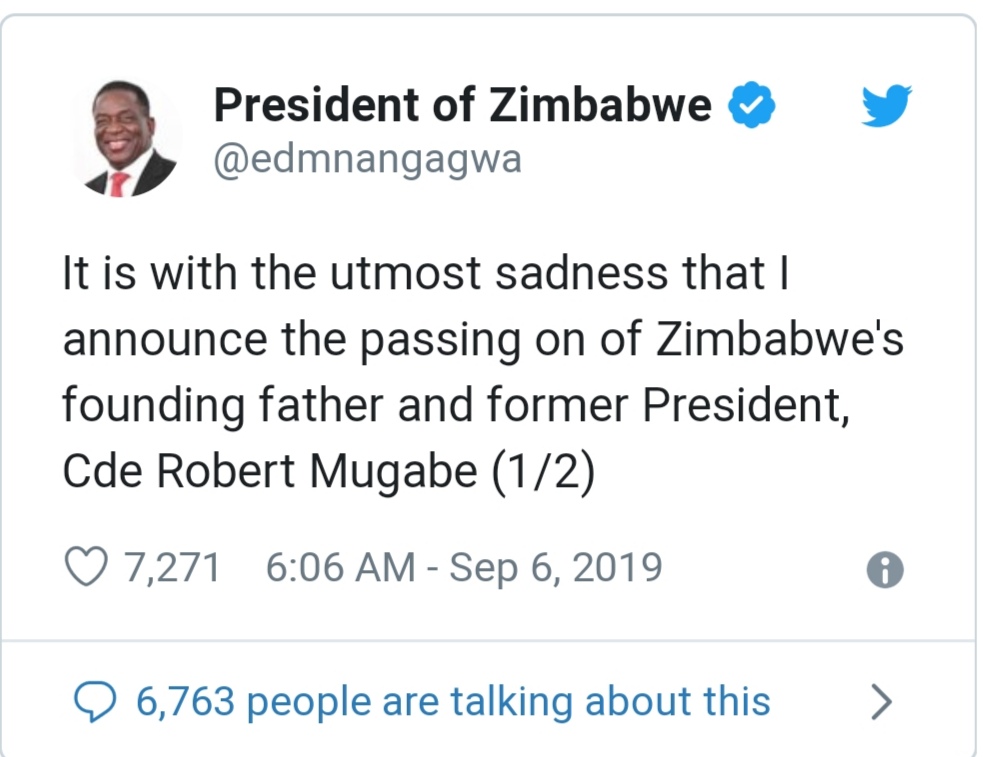Screen dimensions: 983x757
Task: Click the "Sep 6, 2019" date text
Action: click(556, 568)
